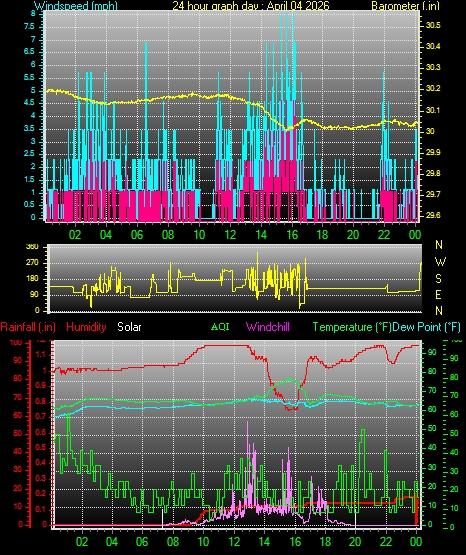Click wind direction scale value 270
This screenshot has height=555, width=466.
click(x=32, y=263)
